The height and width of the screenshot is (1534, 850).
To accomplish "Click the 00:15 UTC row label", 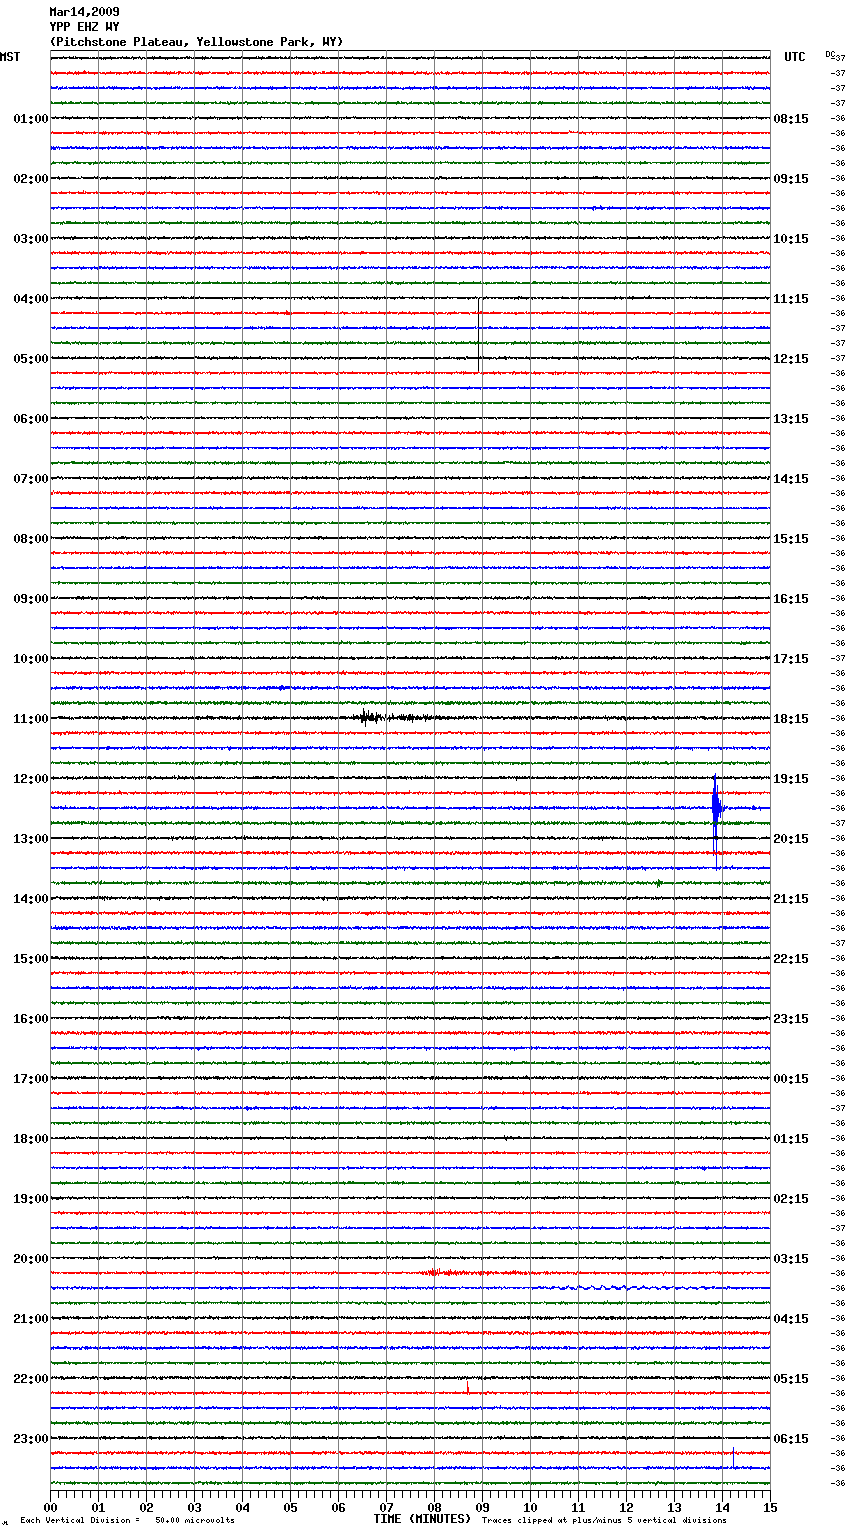I will (791, 1079).
